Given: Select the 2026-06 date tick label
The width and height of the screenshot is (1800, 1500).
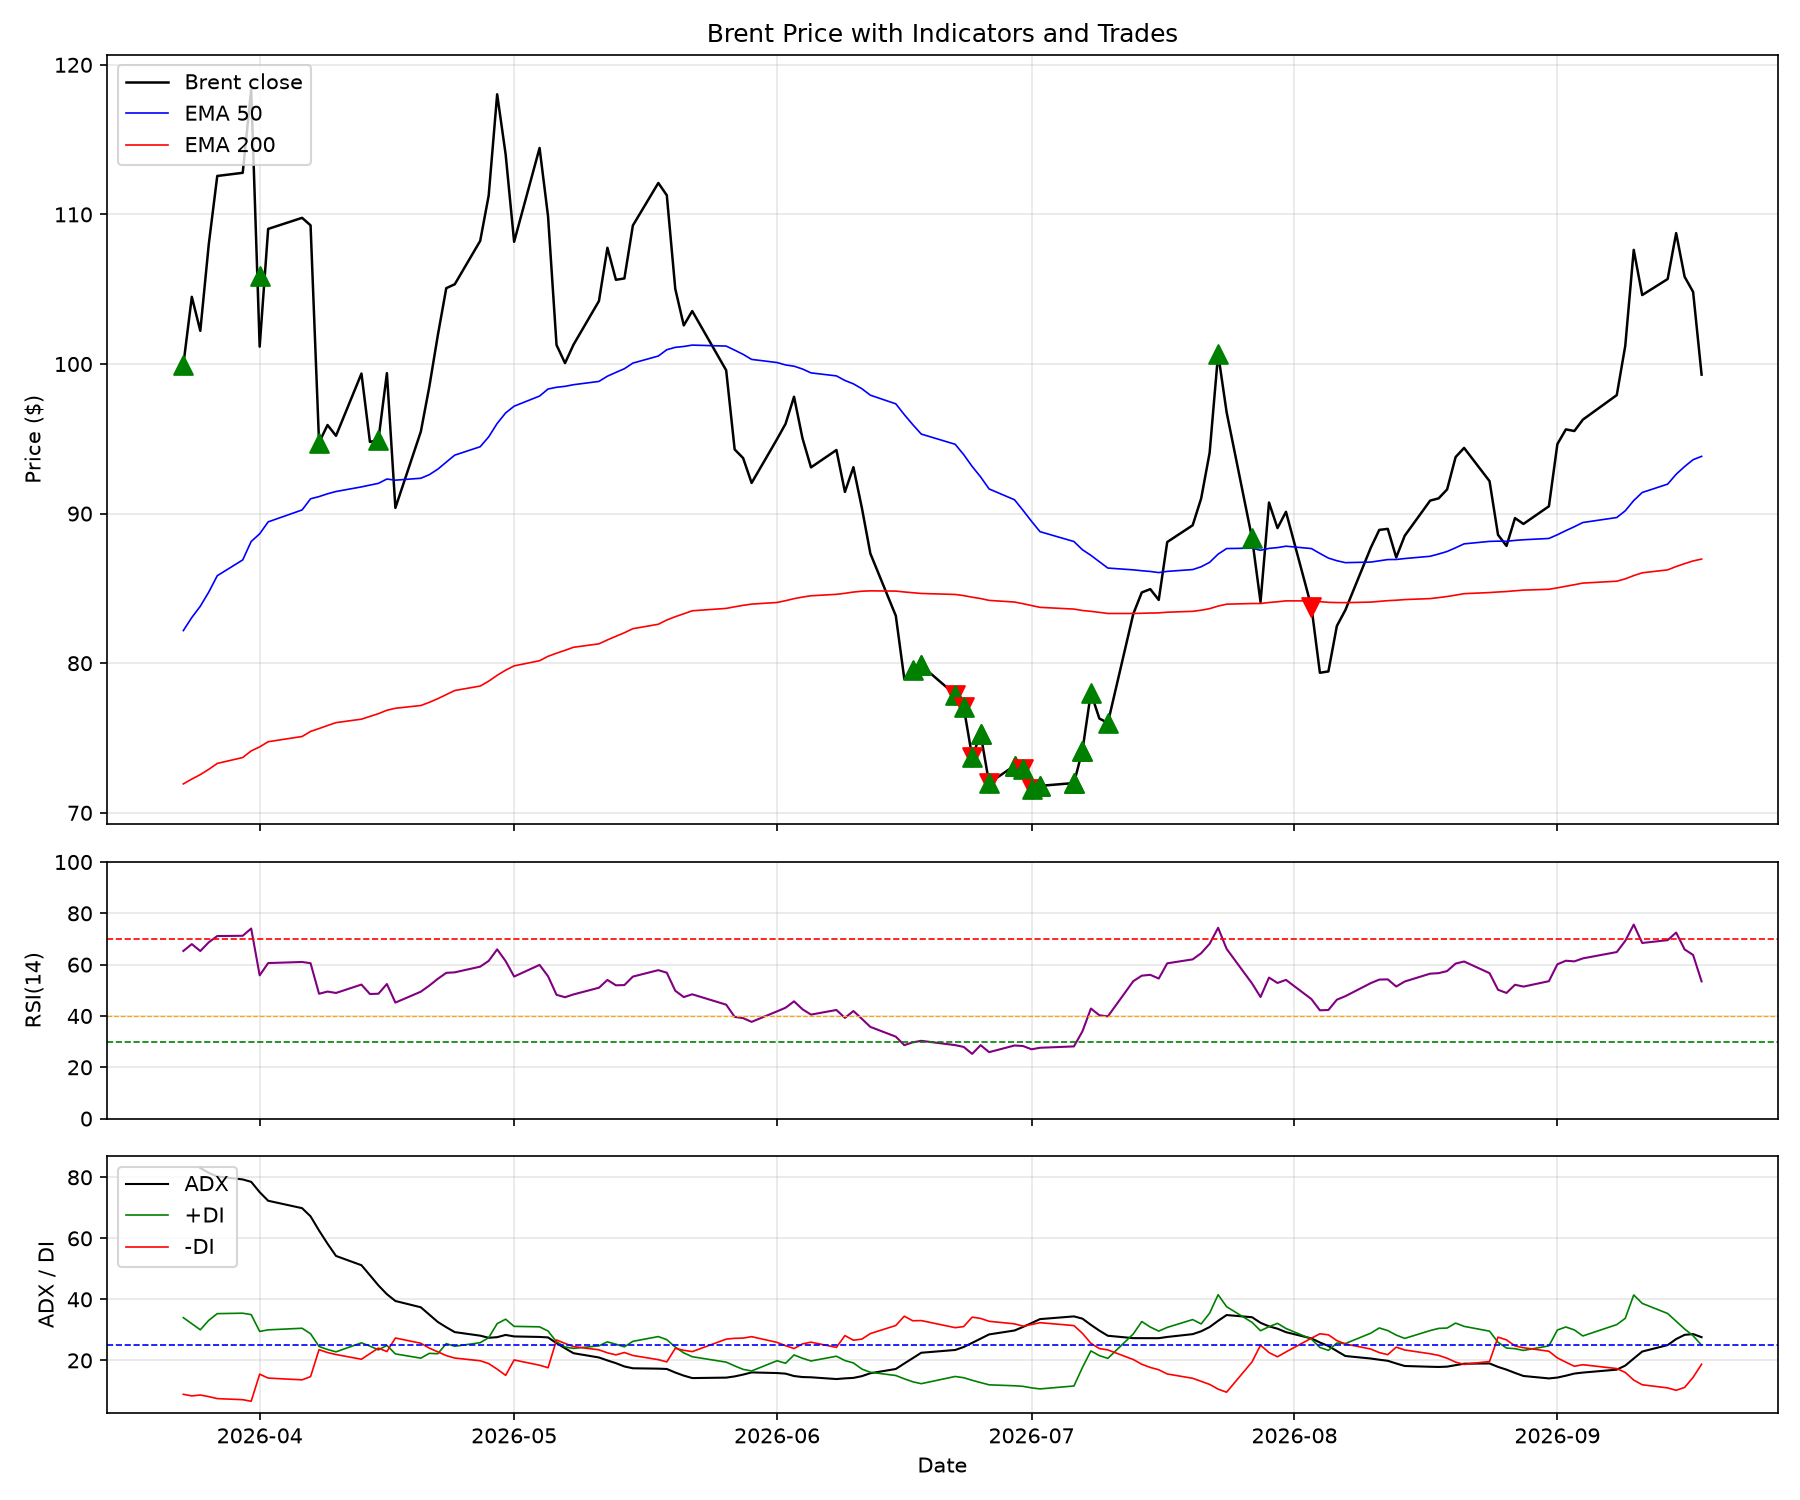Looking at the screenshot, I should pyautogui.click(x=777, y=1437).
